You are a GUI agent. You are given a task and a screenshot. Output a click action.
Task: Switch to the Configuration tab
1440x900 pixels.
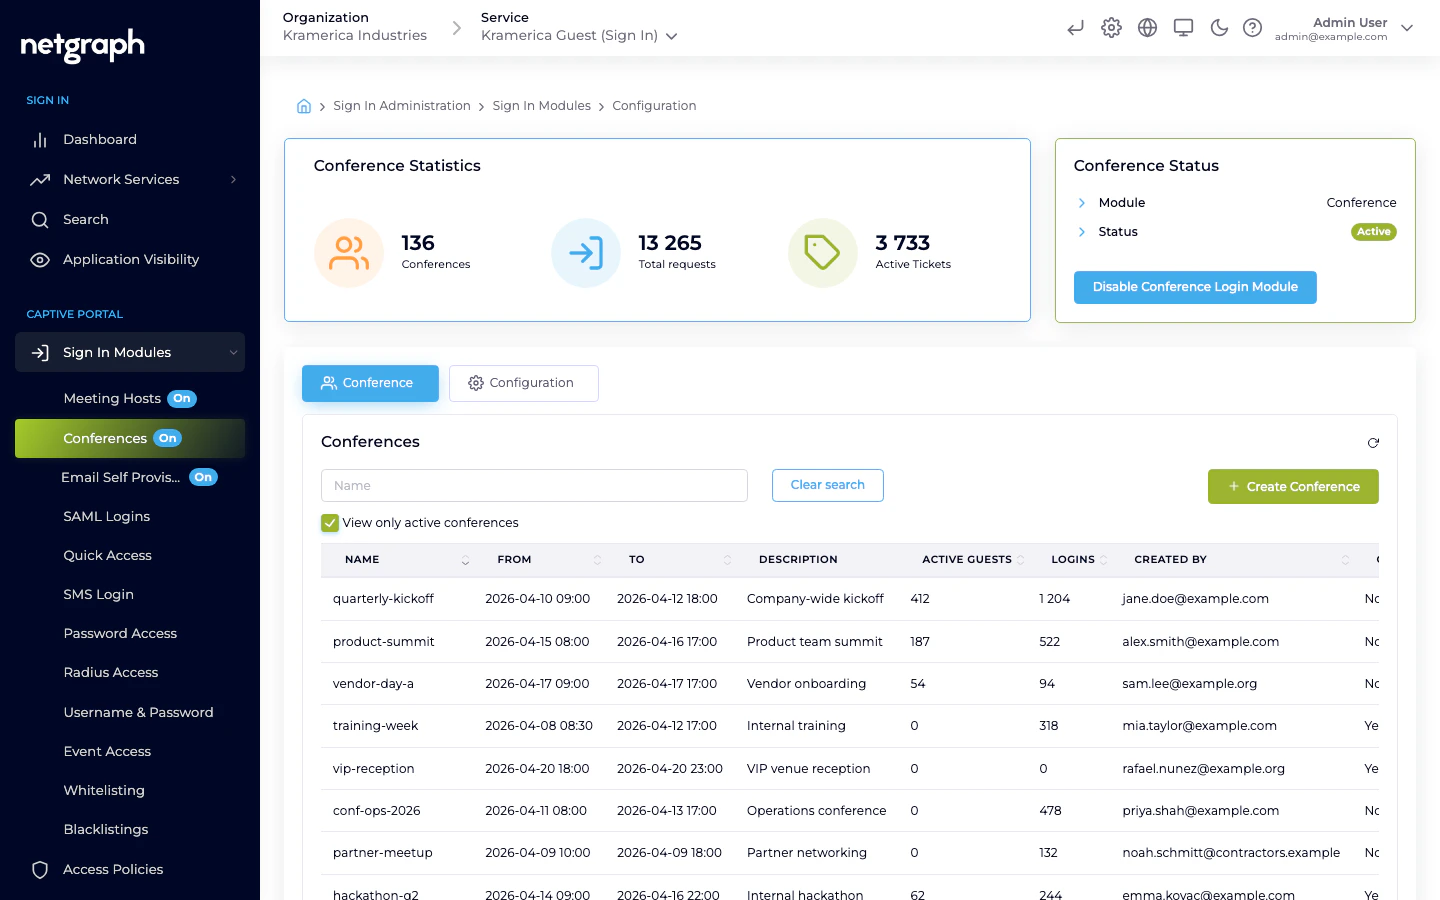pos(523,383)
